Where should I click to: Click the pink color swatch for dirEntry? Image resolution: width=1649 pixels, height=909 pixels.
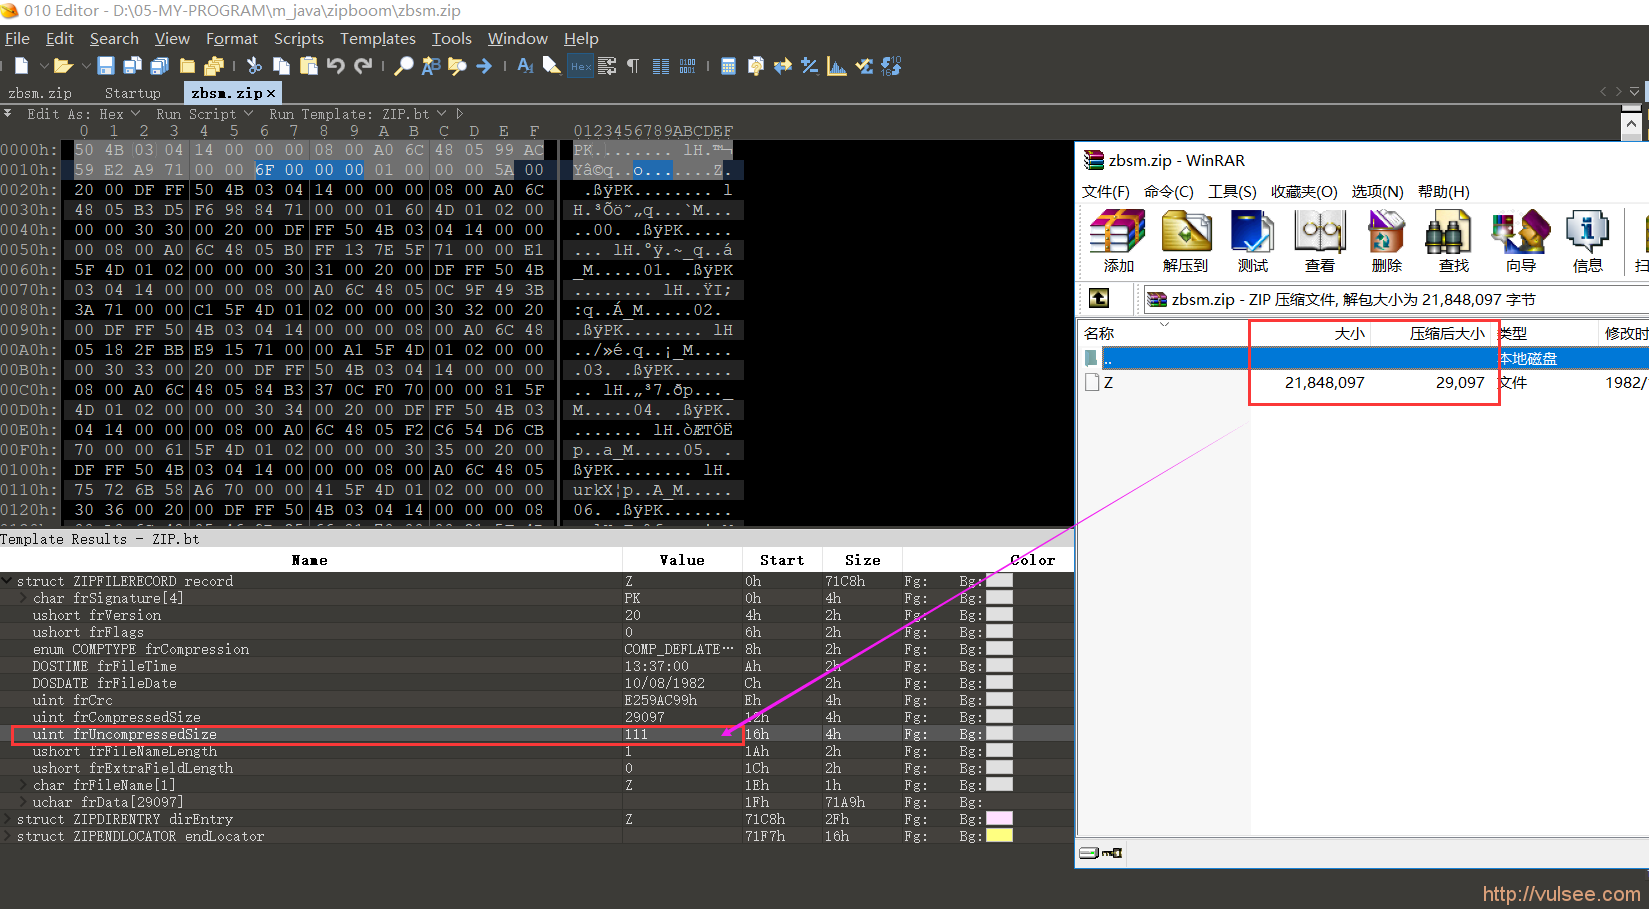pos(998,818)
